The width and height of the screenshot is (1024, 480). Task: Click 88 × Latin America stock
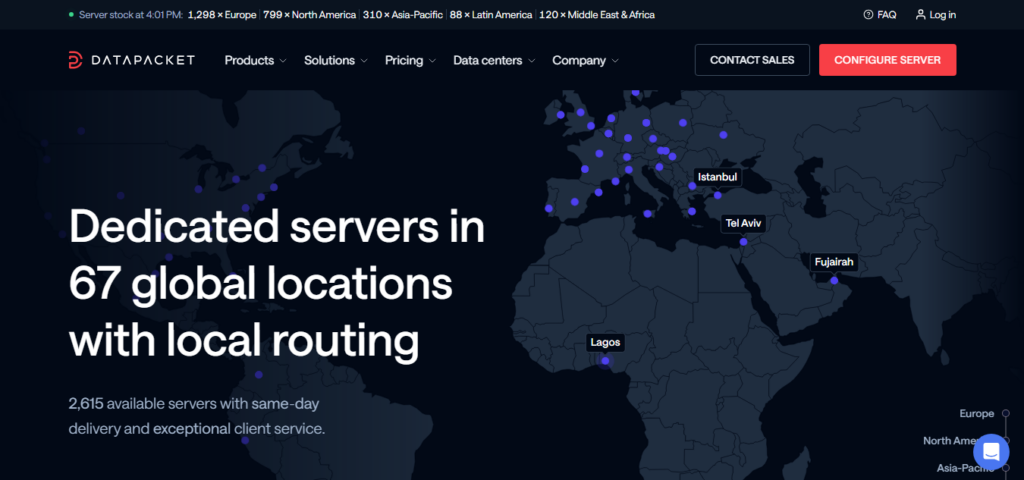click(491, 14)
